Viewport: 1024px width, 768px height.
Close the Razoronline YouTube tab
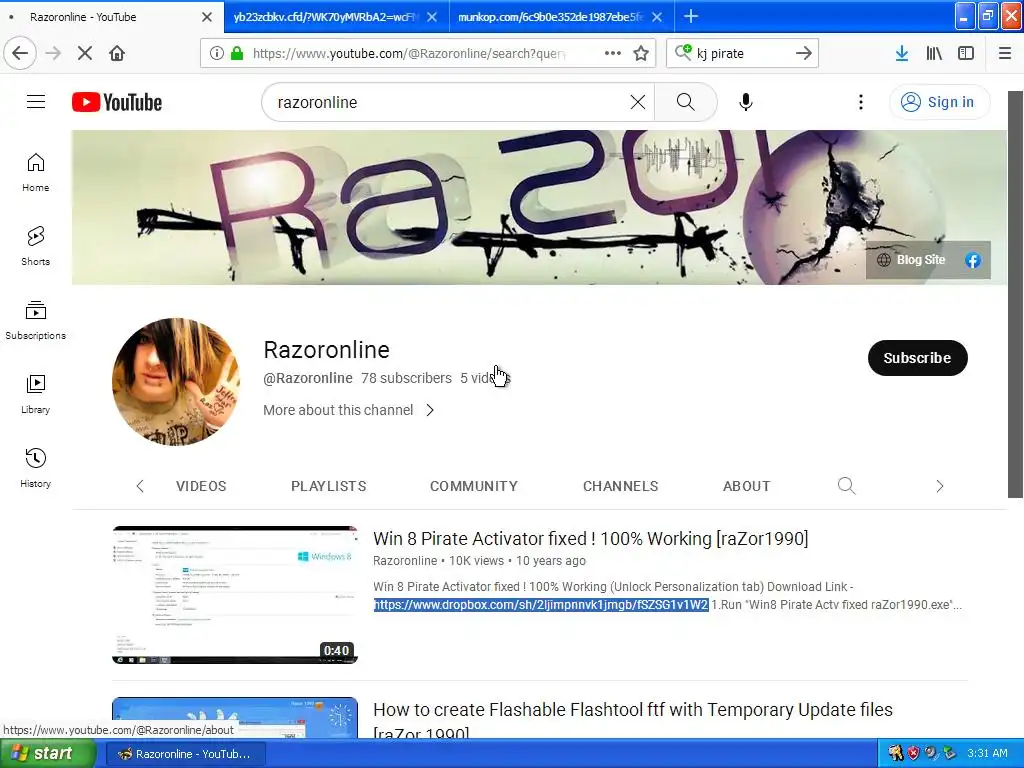point(206,17)
